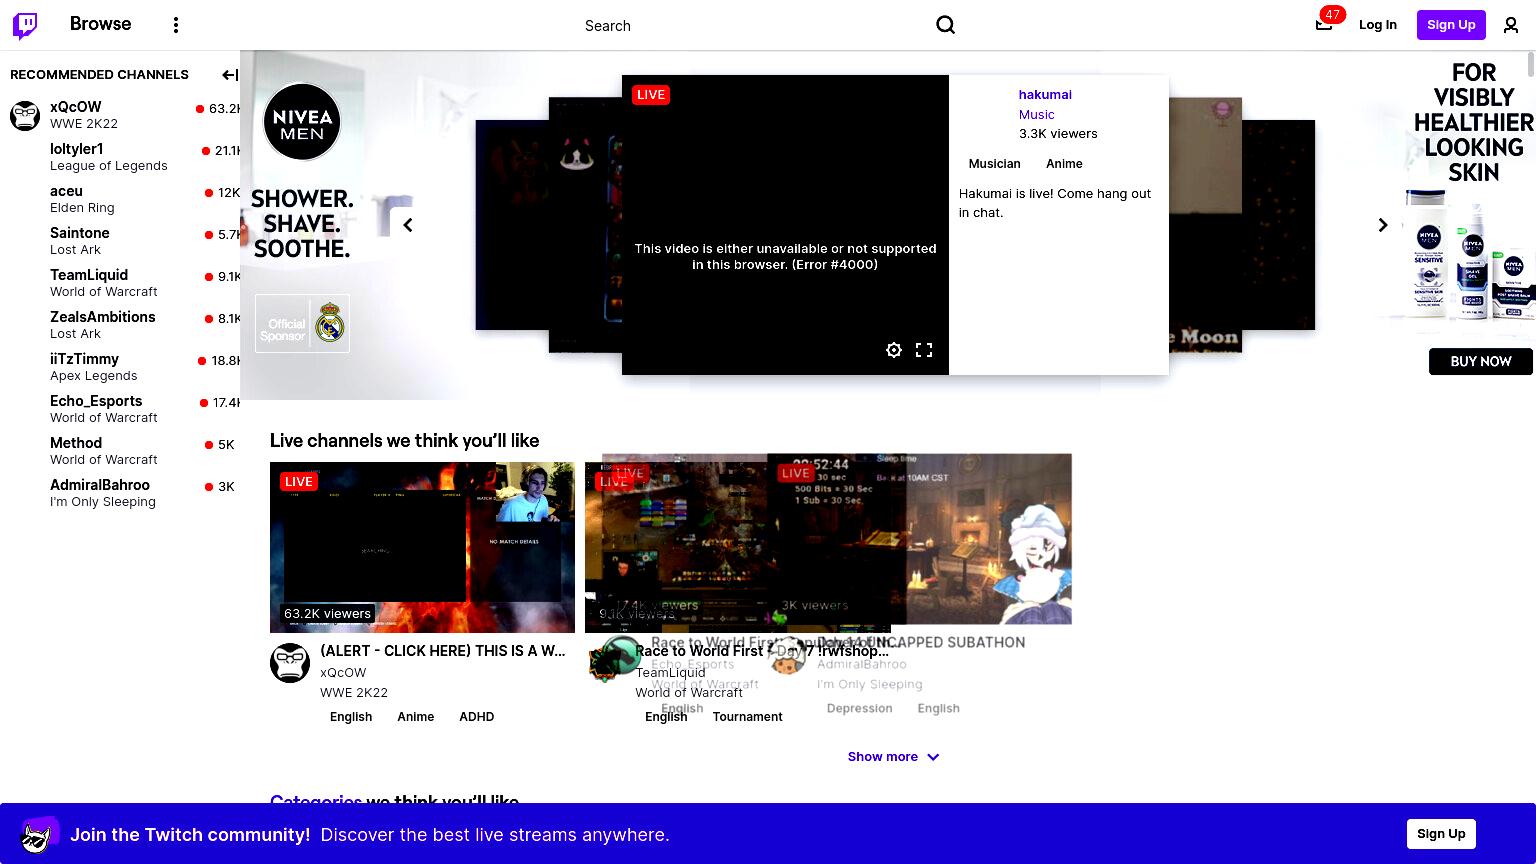Viewport: 1536px width, 864px height.
Task: Open the AdmiralBahroo avatar under stream card
Action: (x=788, y=655)
